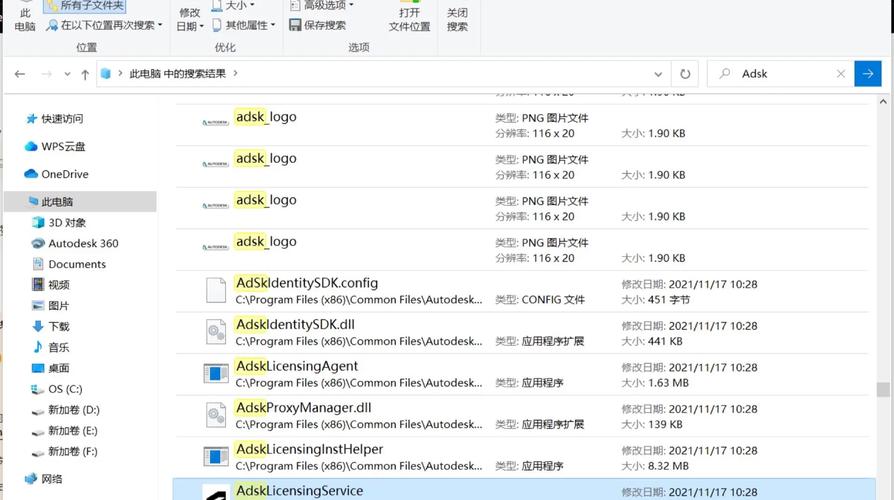The width and height of the screenshot is (894, 500).
Task: Click scrollbar up arrow in results
Action: (x=883, y=101)
